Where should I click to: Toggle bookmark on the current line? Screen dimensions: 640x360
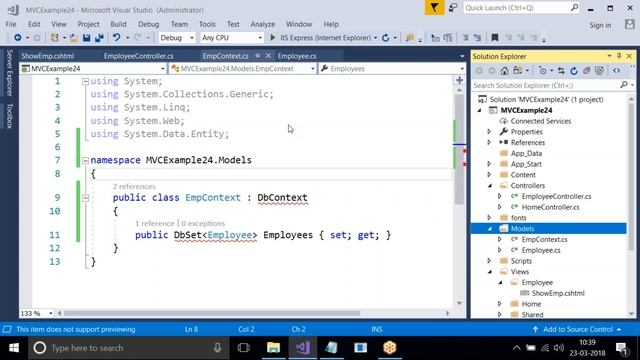(495, 38)
